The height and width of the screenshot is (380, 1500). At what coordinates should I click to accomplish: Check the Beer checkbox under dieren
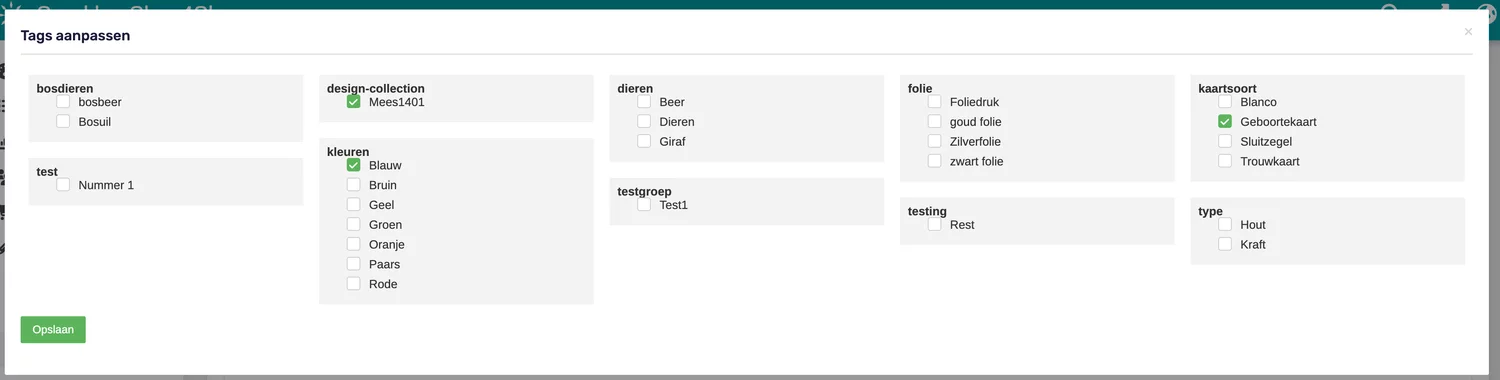pyautogui.click(x=644, y=102)
